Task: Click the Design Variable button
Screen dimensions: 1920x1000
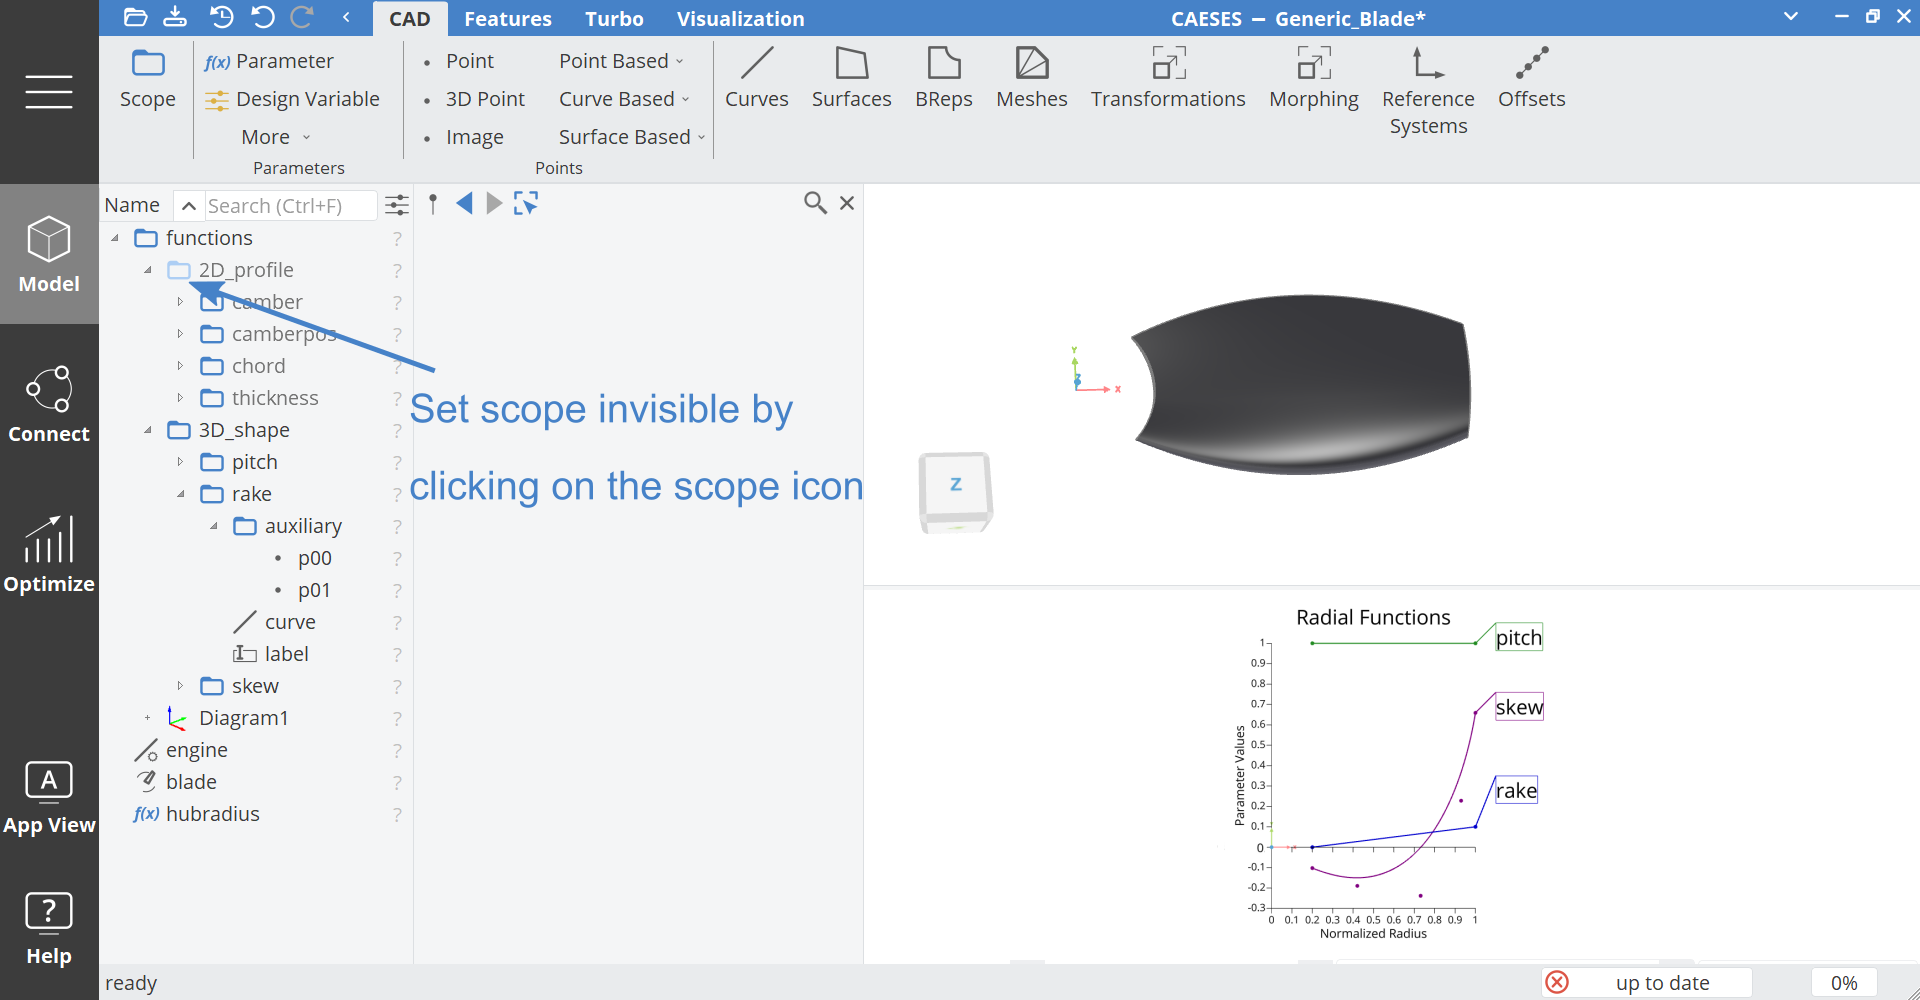Action: 292,99
